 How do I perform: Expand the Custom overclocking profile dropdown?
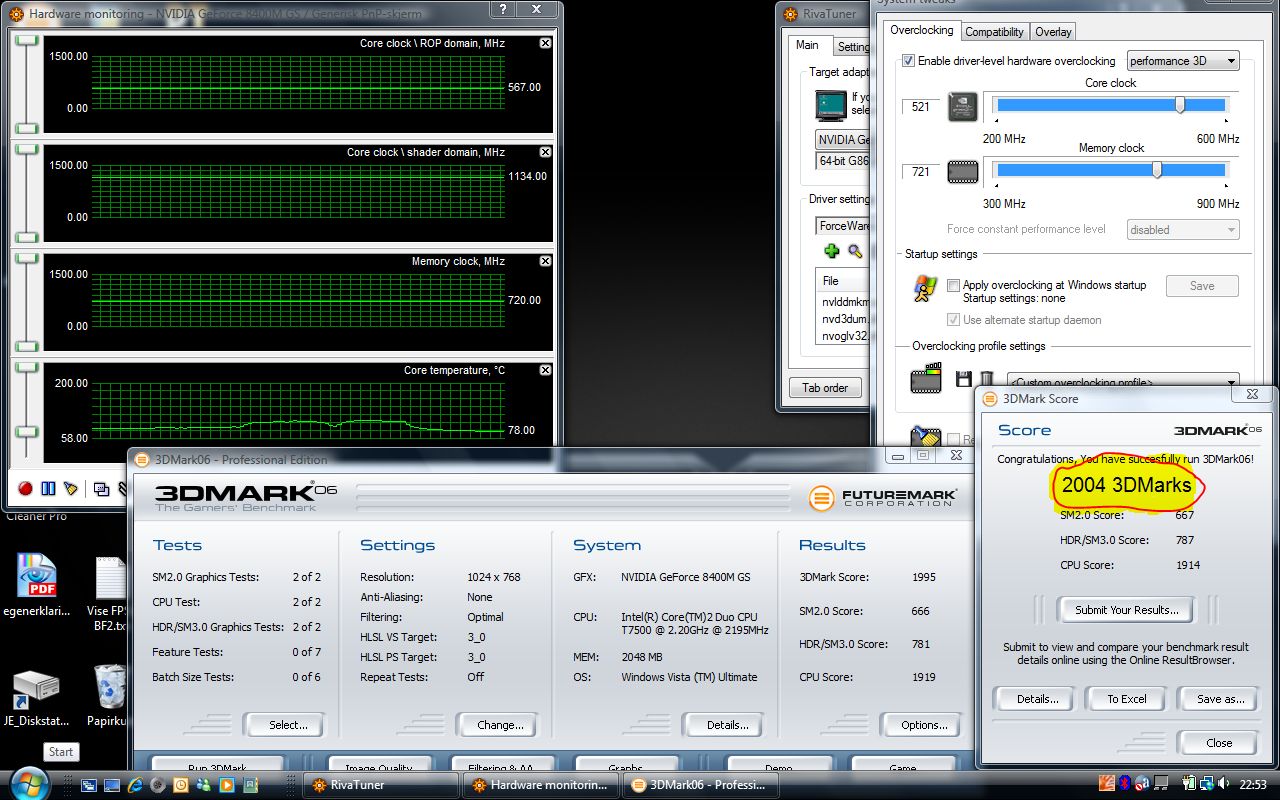(1123, 382)
